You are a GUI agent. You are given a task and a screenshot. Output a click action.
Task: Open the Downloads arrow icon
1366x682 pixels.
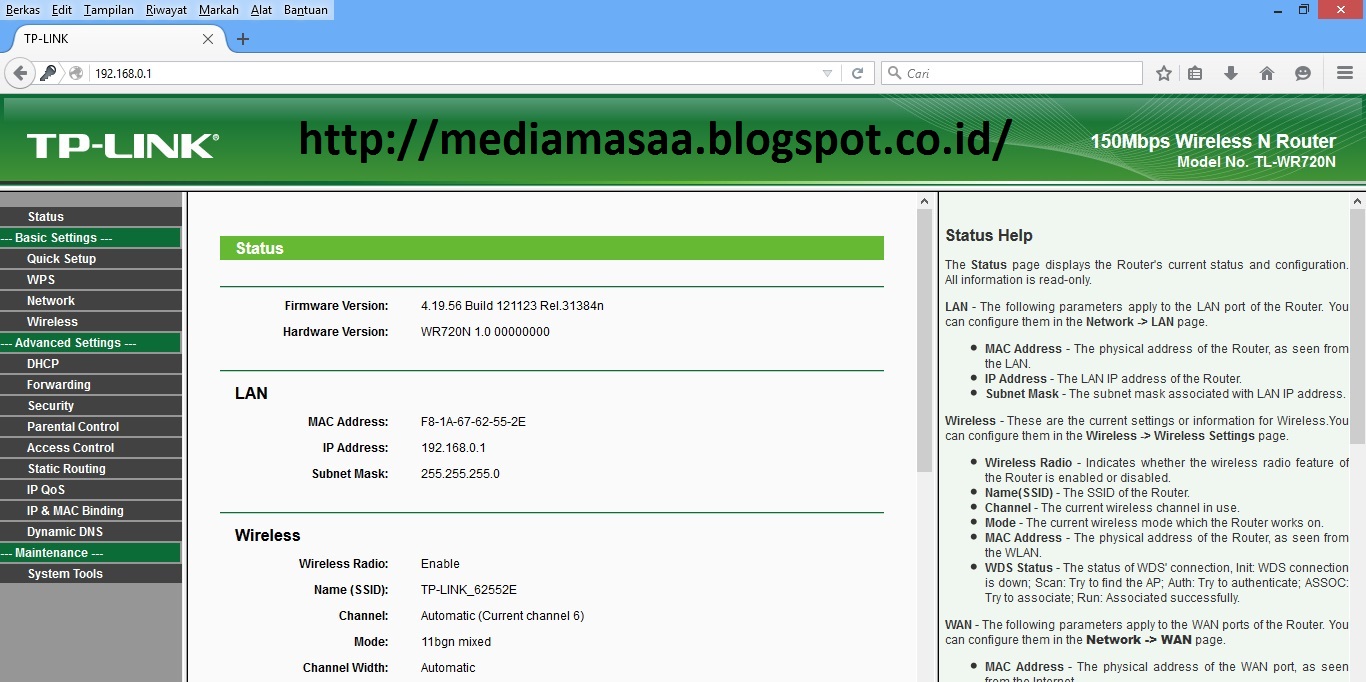click(1231, 73)
